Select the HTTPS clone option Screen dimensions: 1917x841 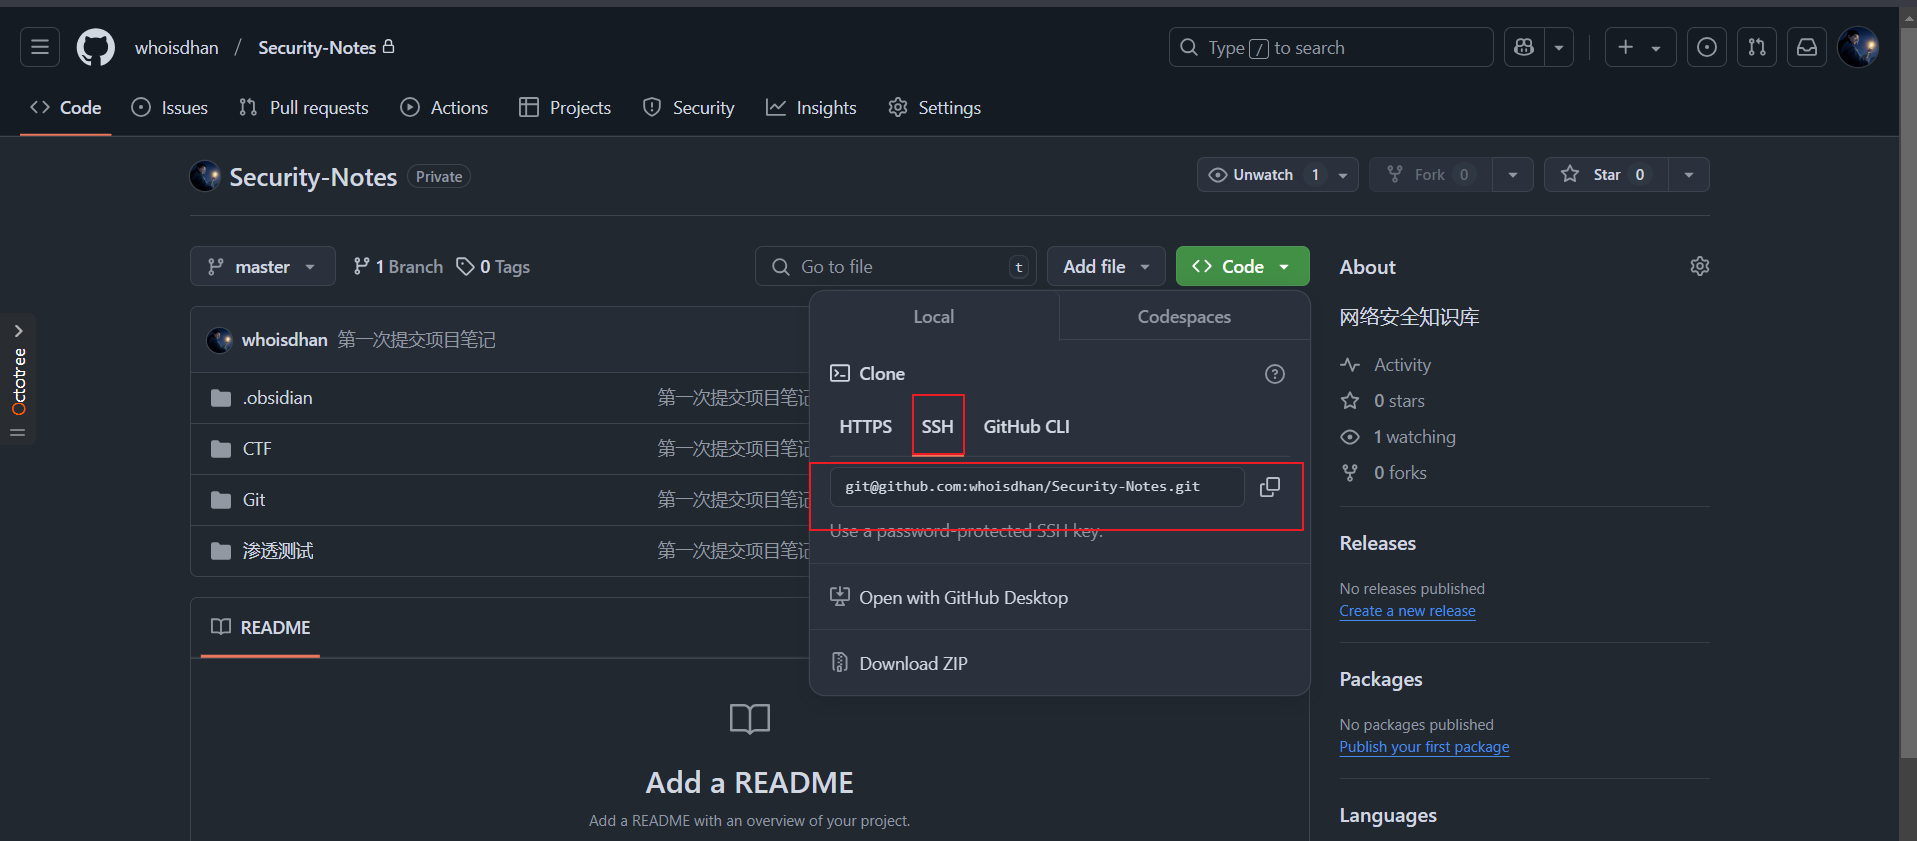pyautogui.click(x=865, y=427)
